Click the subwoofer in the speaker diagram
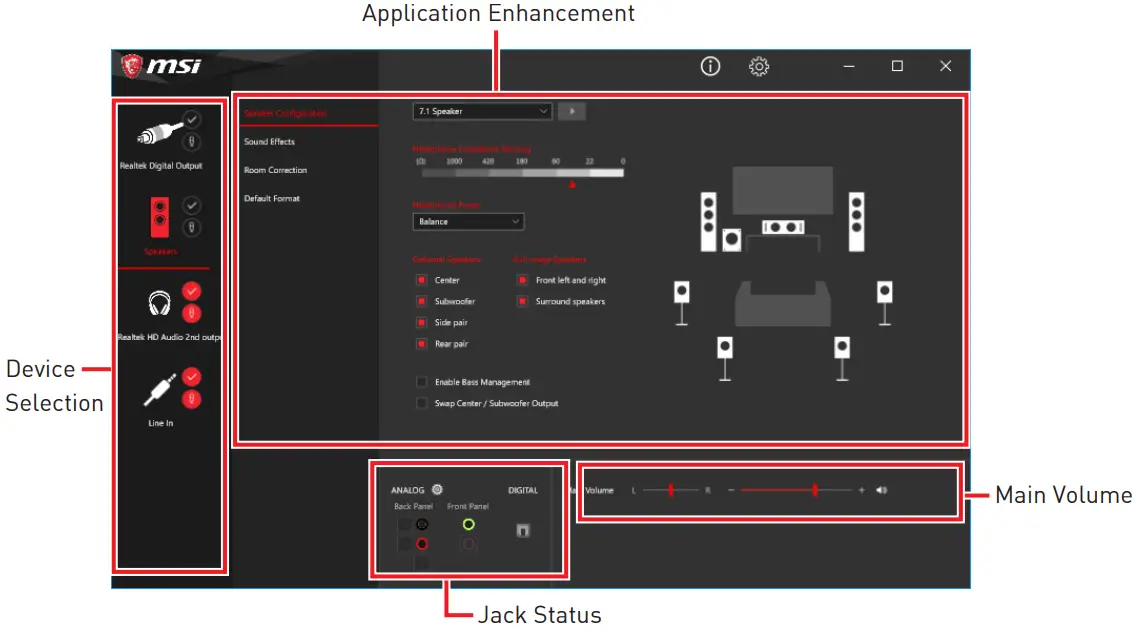 click(731, 239)
